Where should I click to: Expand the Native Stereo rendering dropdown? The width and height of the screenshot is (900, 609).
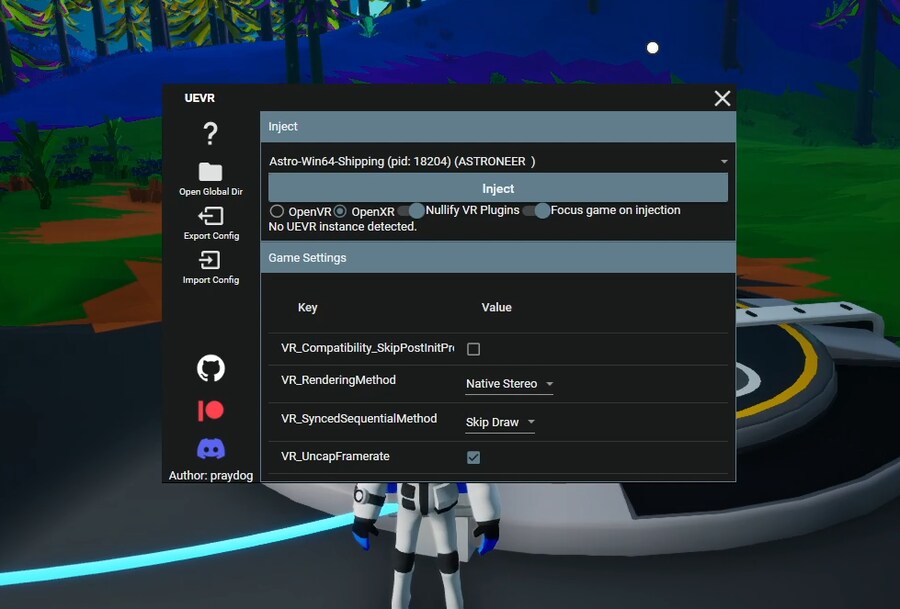pos(509,384)
